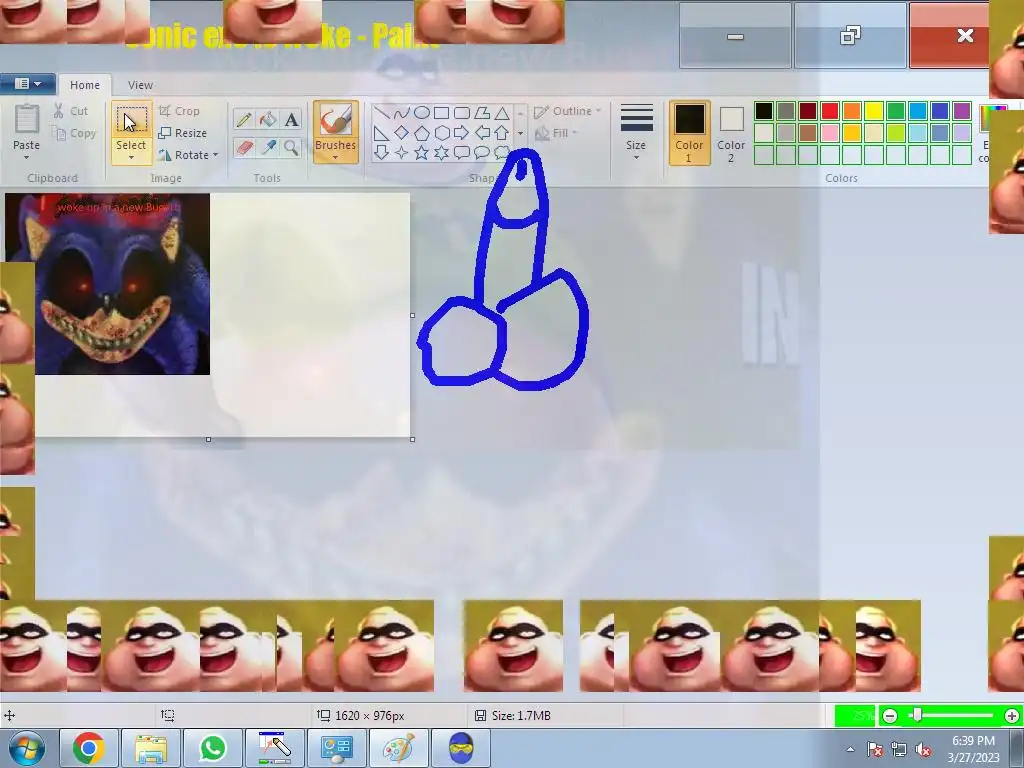Click the Resize button
This screenshot has height=768, width=1024.
pos(183,133)
